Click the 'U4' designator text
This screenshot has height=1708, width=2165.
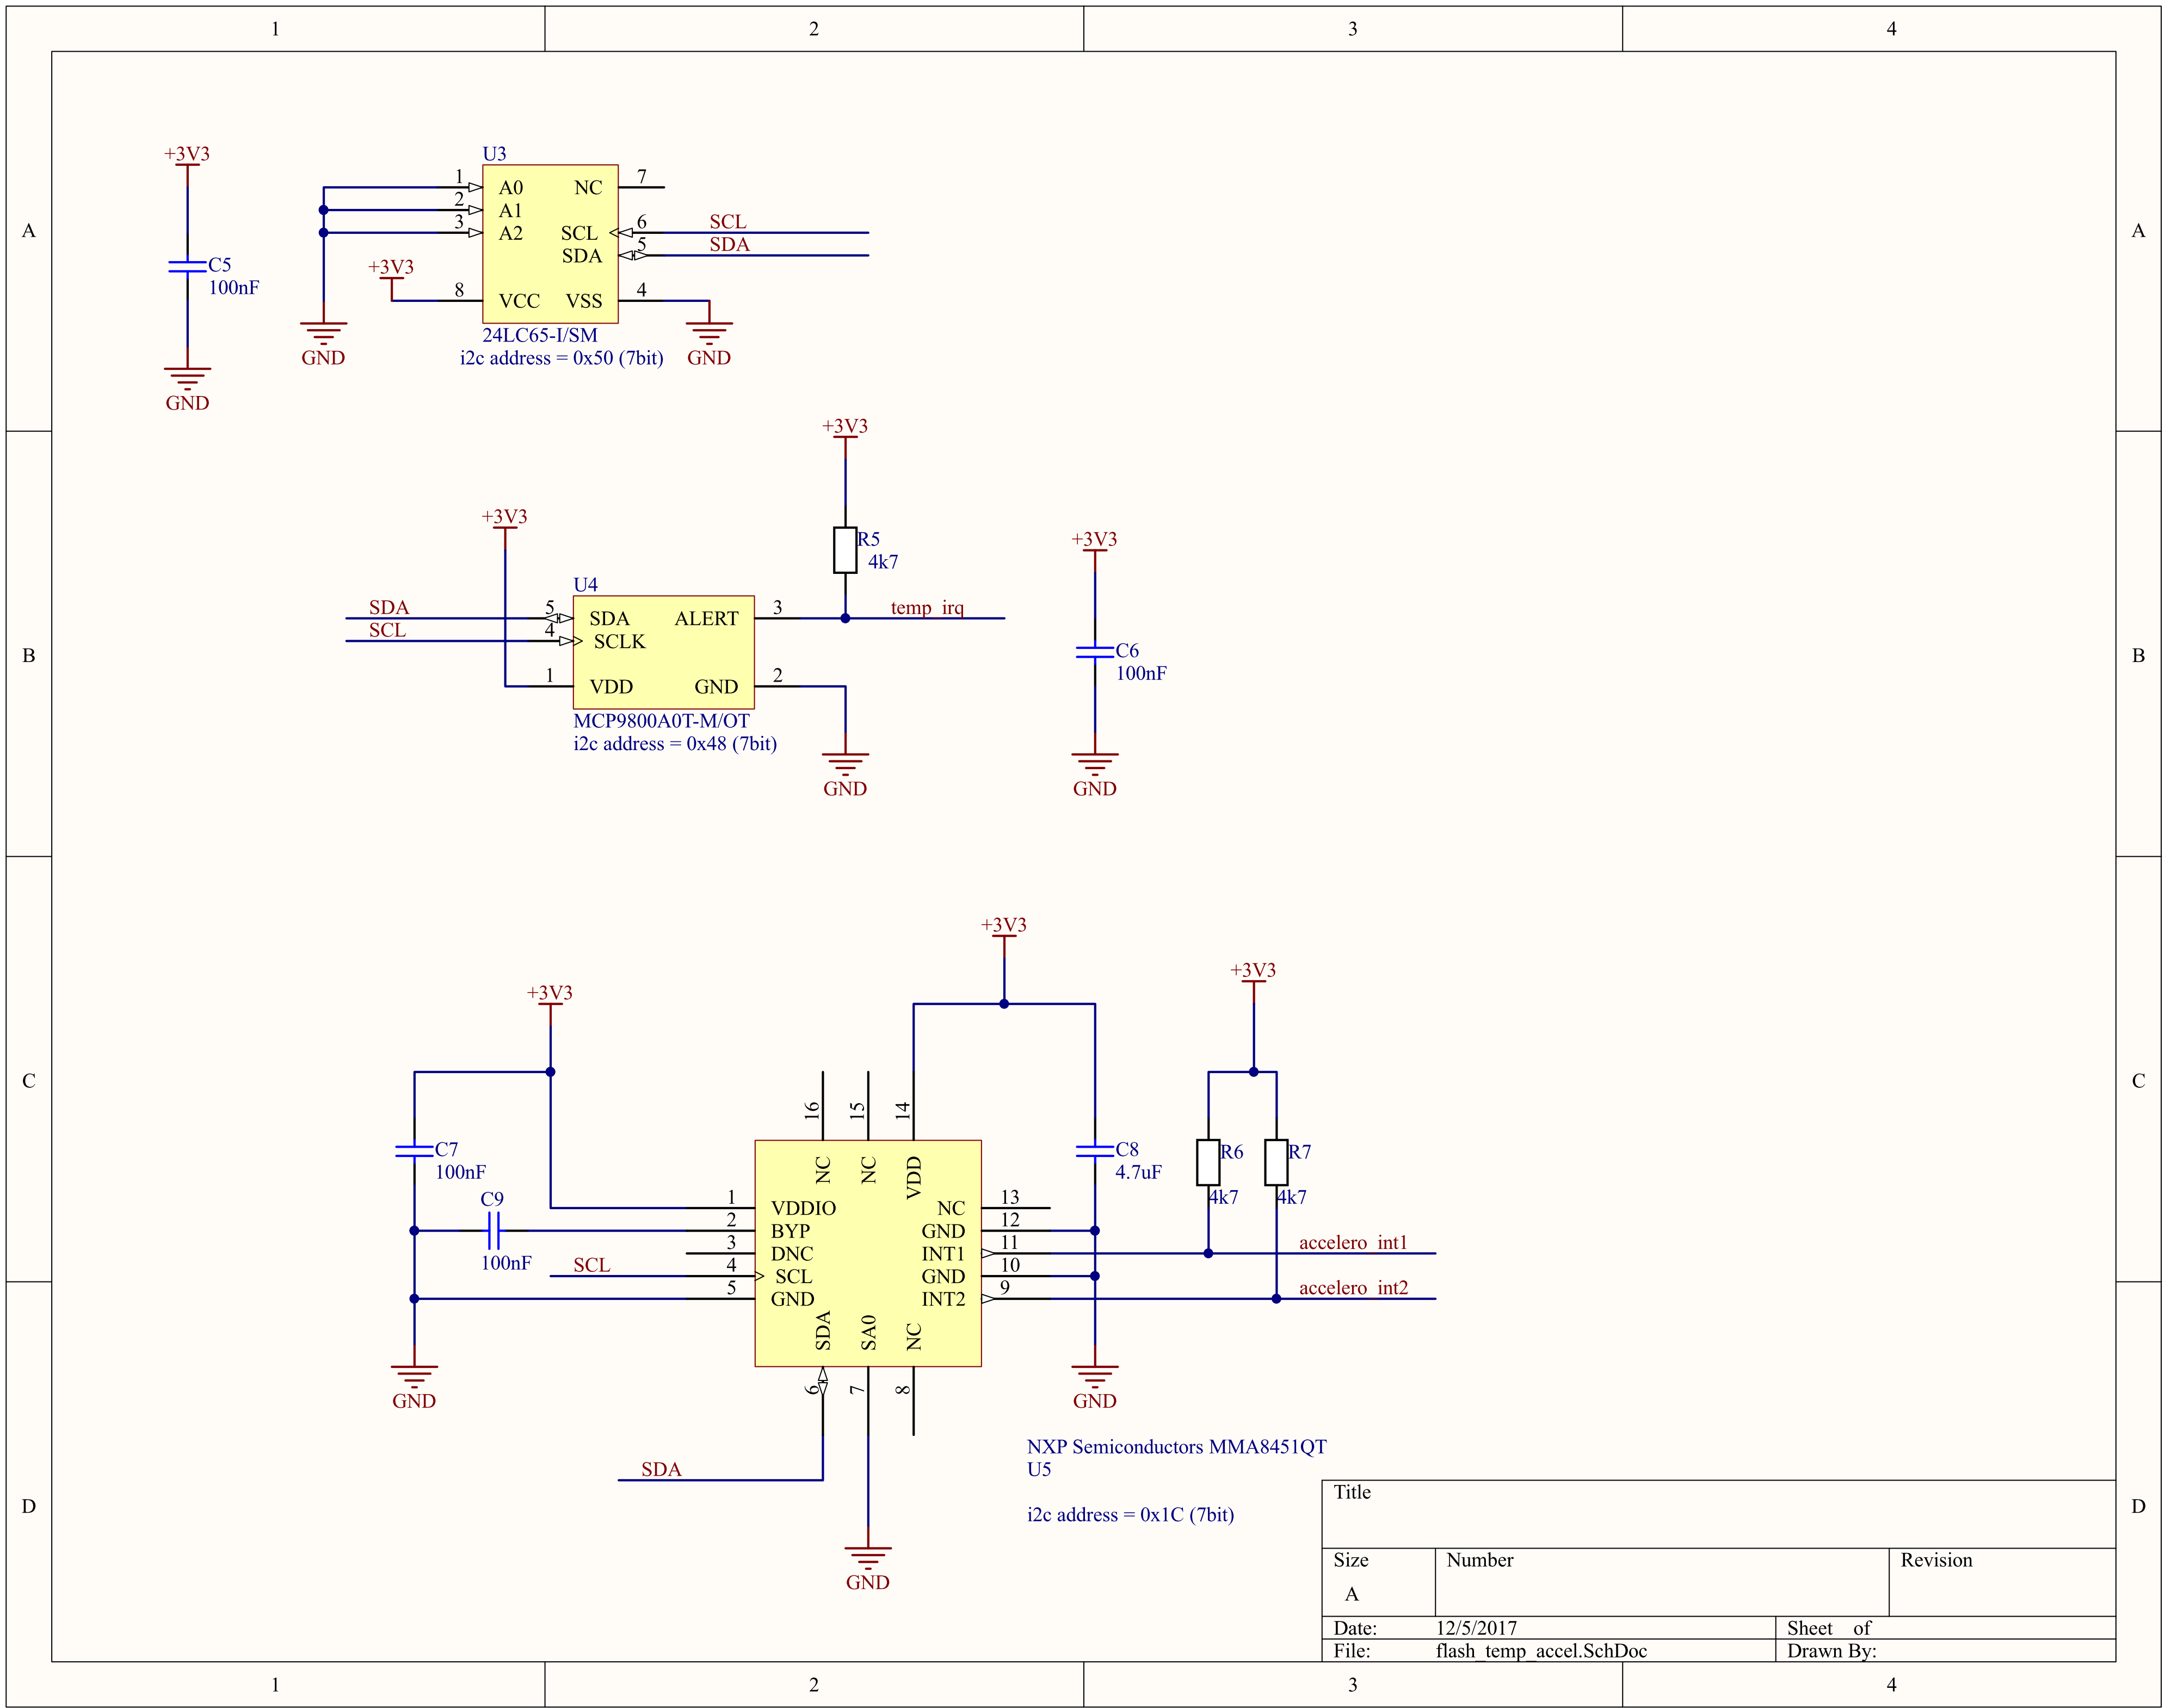pos(585,584)
